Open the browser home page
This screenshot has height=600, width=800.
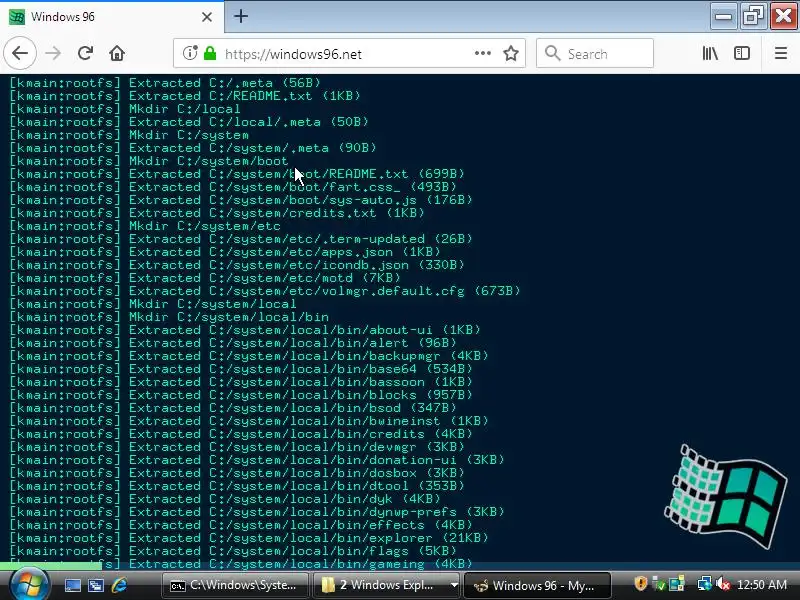click(117, 53)
